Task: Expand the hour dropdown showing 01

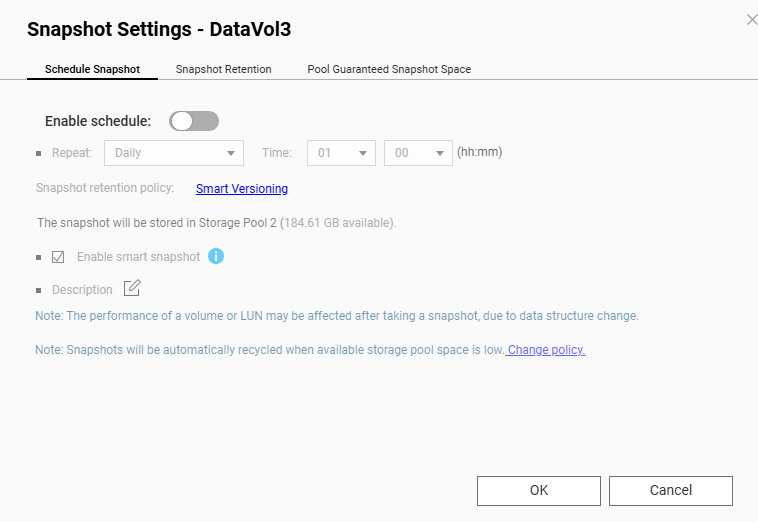Action: (341, 153)
